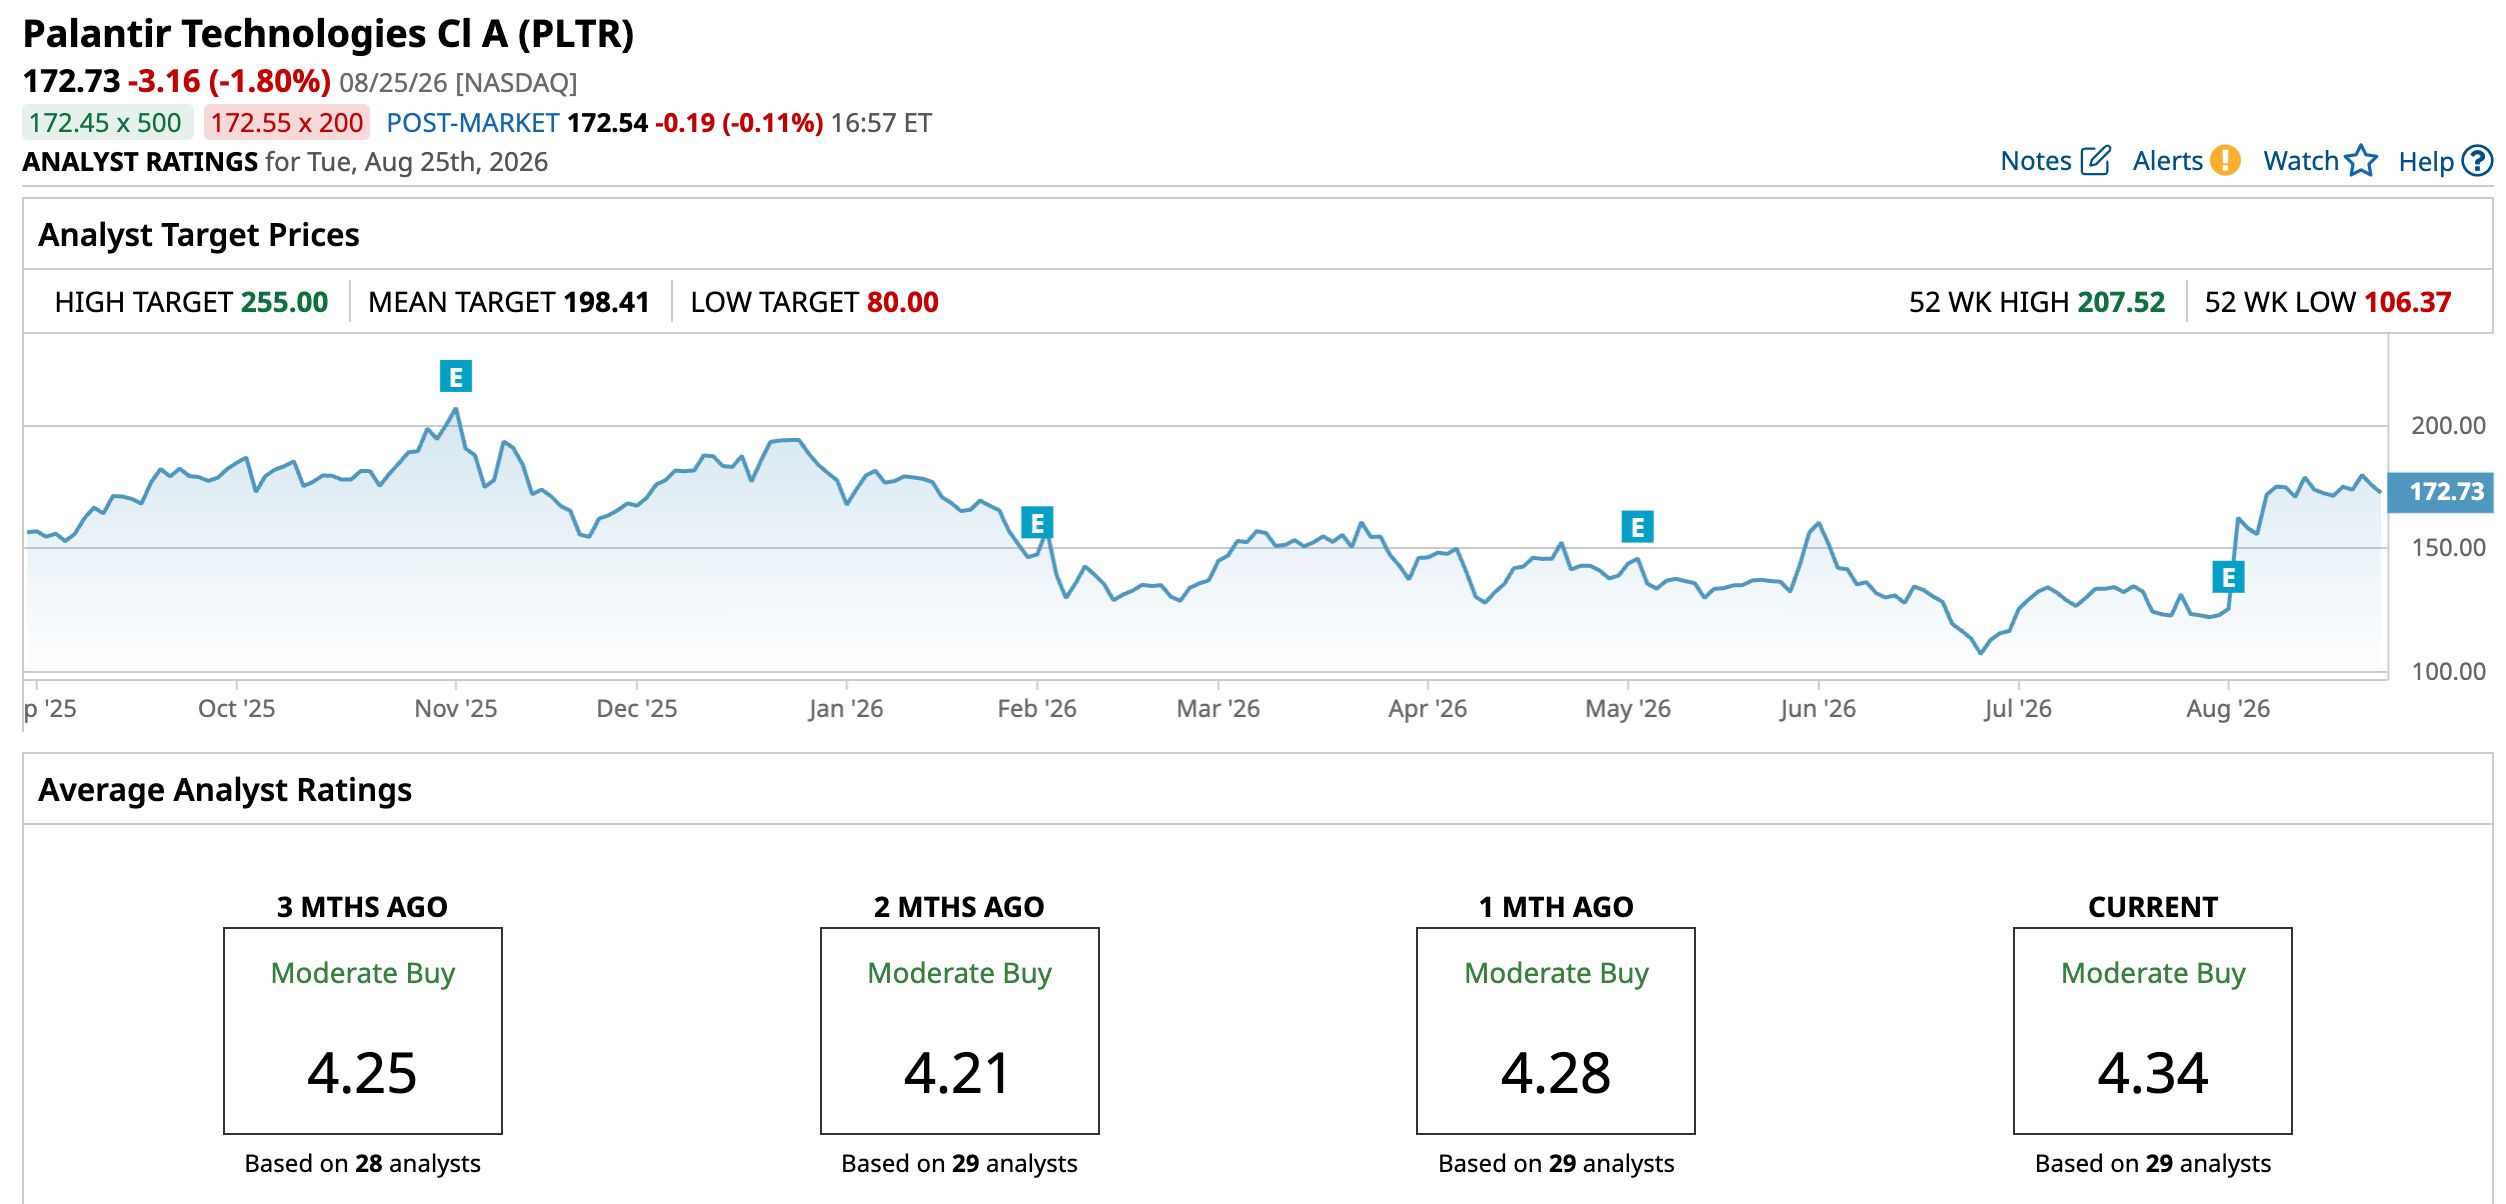
Task: Click the Watch link text
Action: (x=2301, y=161)
